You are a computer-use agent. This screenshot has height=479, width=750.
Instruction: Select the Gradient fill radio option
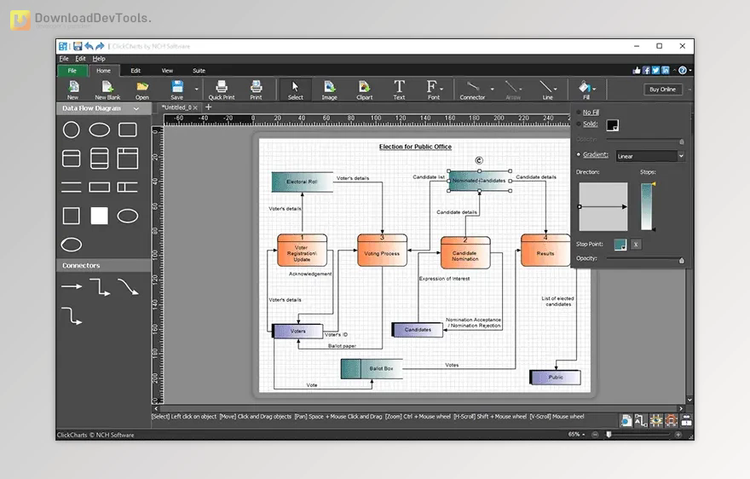tap(579, 155)
